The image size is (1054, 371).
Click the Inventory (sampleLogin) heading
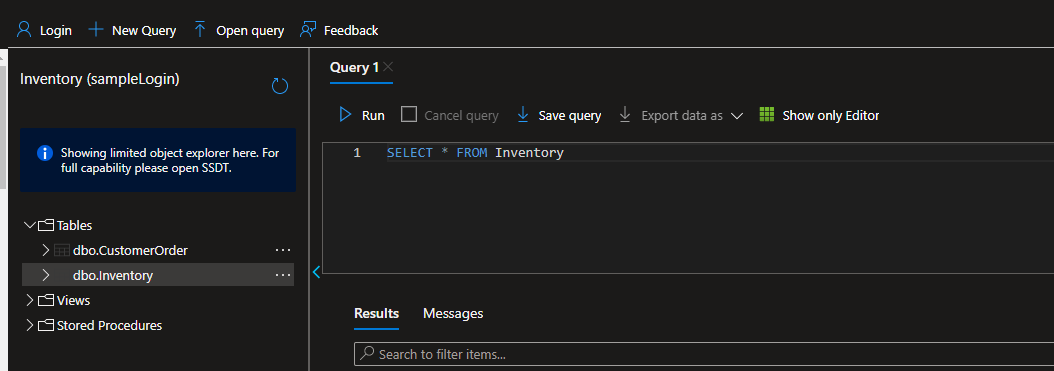point(100,79)
